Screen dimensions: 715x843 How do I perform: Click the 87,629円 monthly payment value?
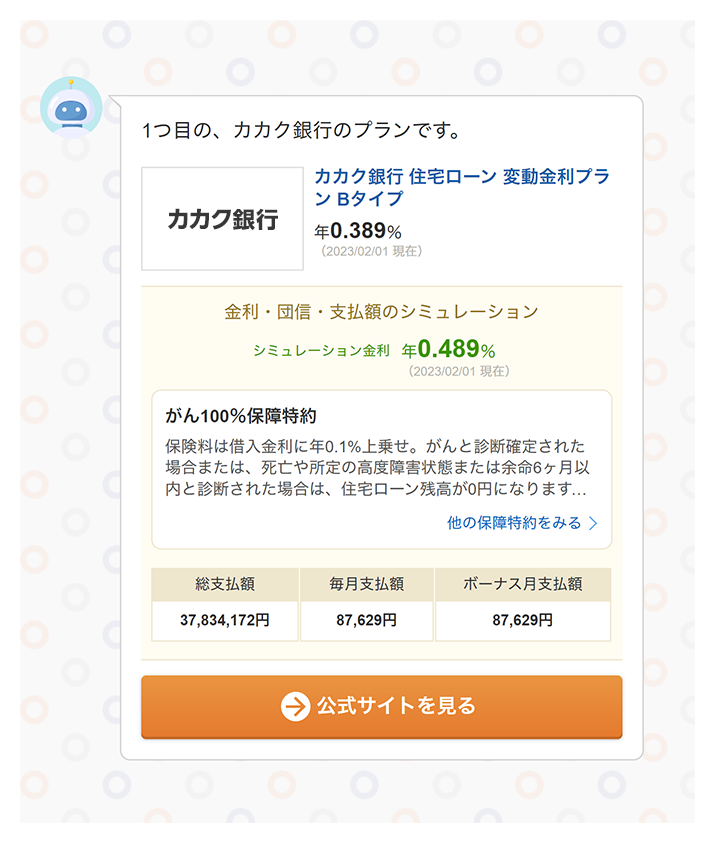(367, 620)
